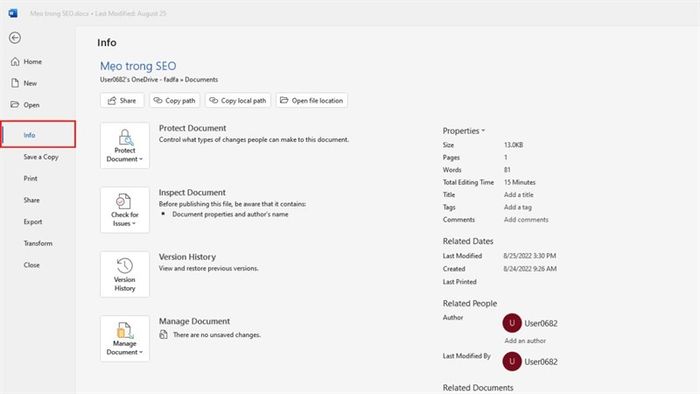This screenshot has width=700, height=394.
Task: Click the Check for Issues inspect icon
Action: click(x=124, y=201)
